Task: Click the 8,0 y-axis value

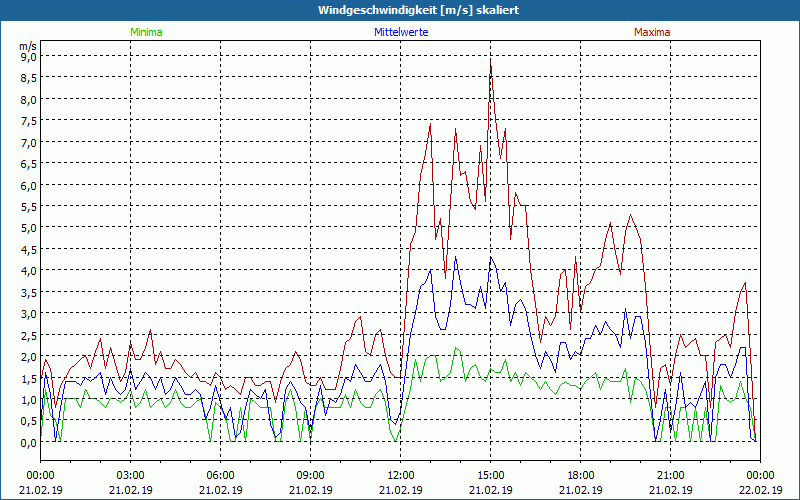Action: click(28, 99)
